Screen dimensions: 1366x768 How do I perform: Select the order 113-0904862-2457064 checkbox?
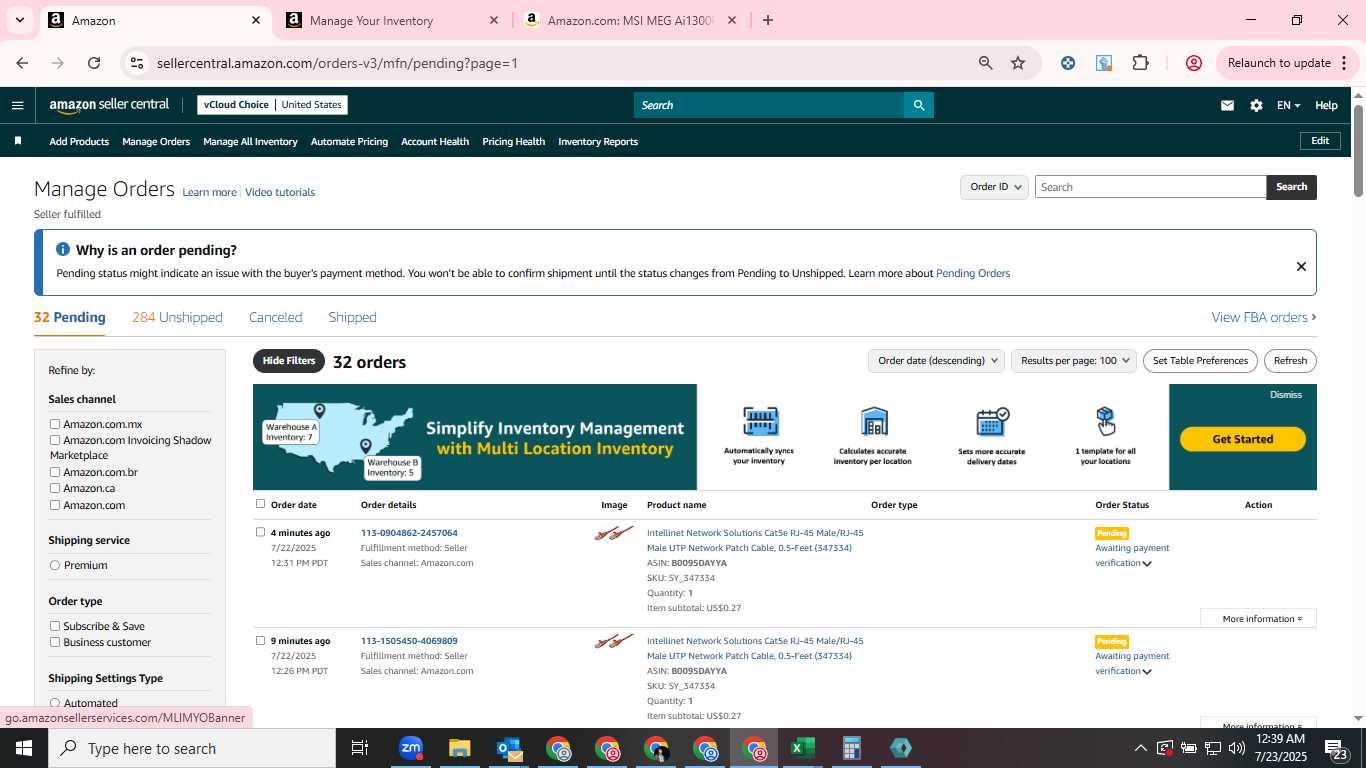[261, 532]
